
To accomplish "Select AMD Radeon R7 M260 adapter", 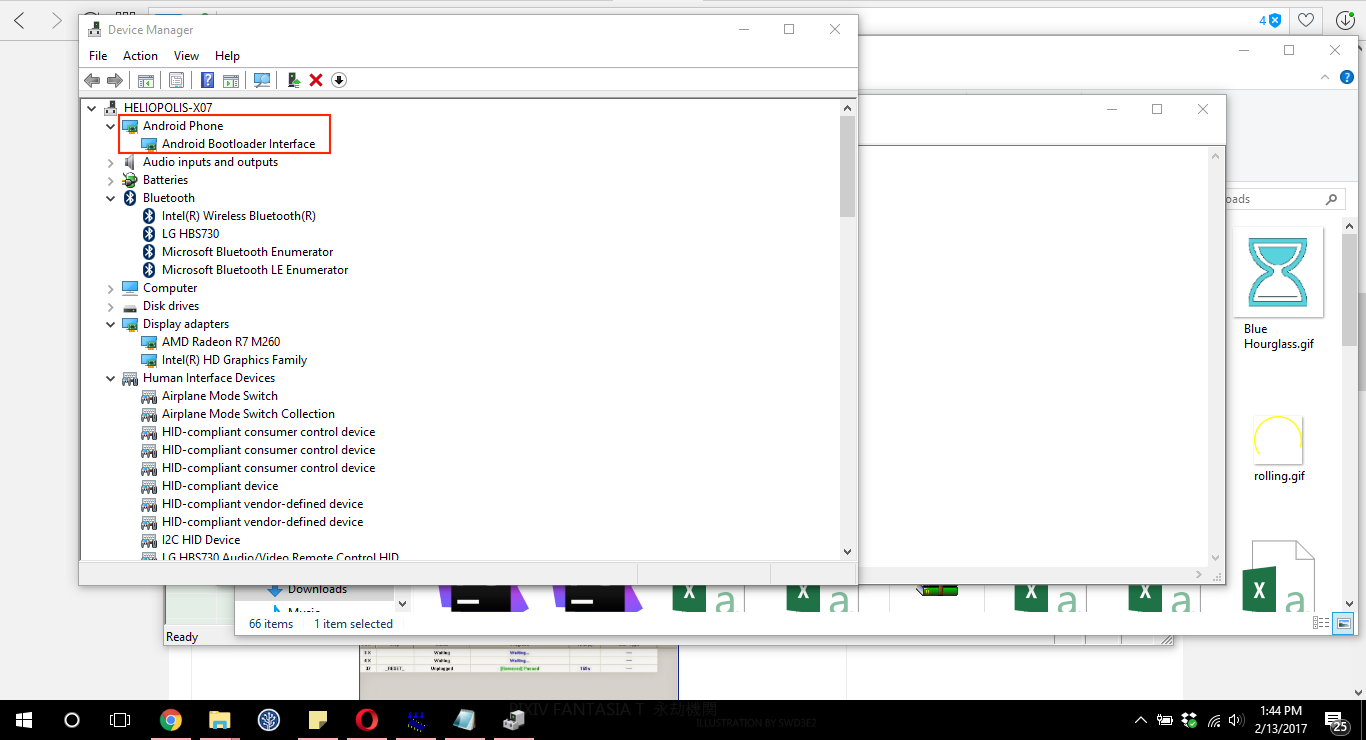I will (x=221, y=342).
